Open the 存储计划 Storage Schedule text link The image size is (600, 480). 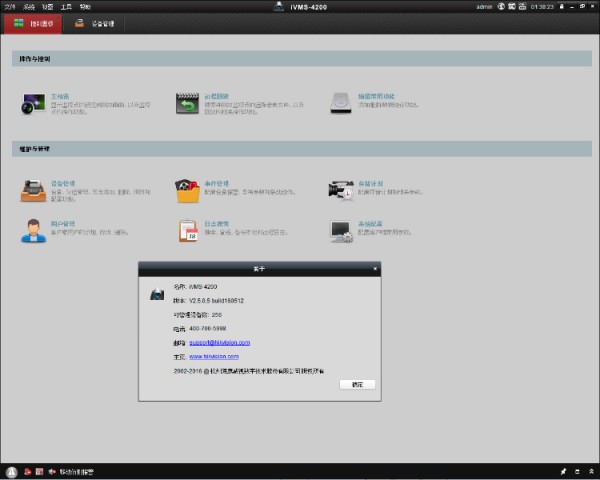click(x=370, y=184)
